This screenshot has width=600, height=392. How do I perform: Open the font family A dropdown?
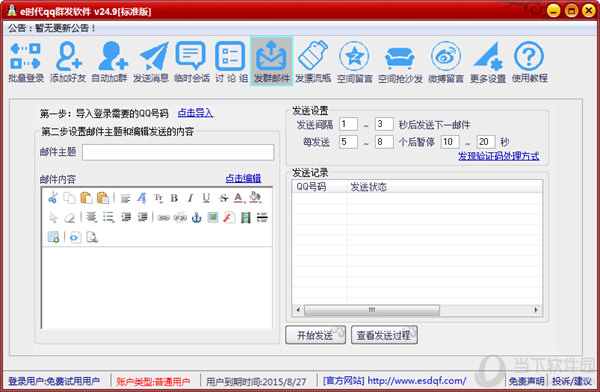tap(142, 198)
